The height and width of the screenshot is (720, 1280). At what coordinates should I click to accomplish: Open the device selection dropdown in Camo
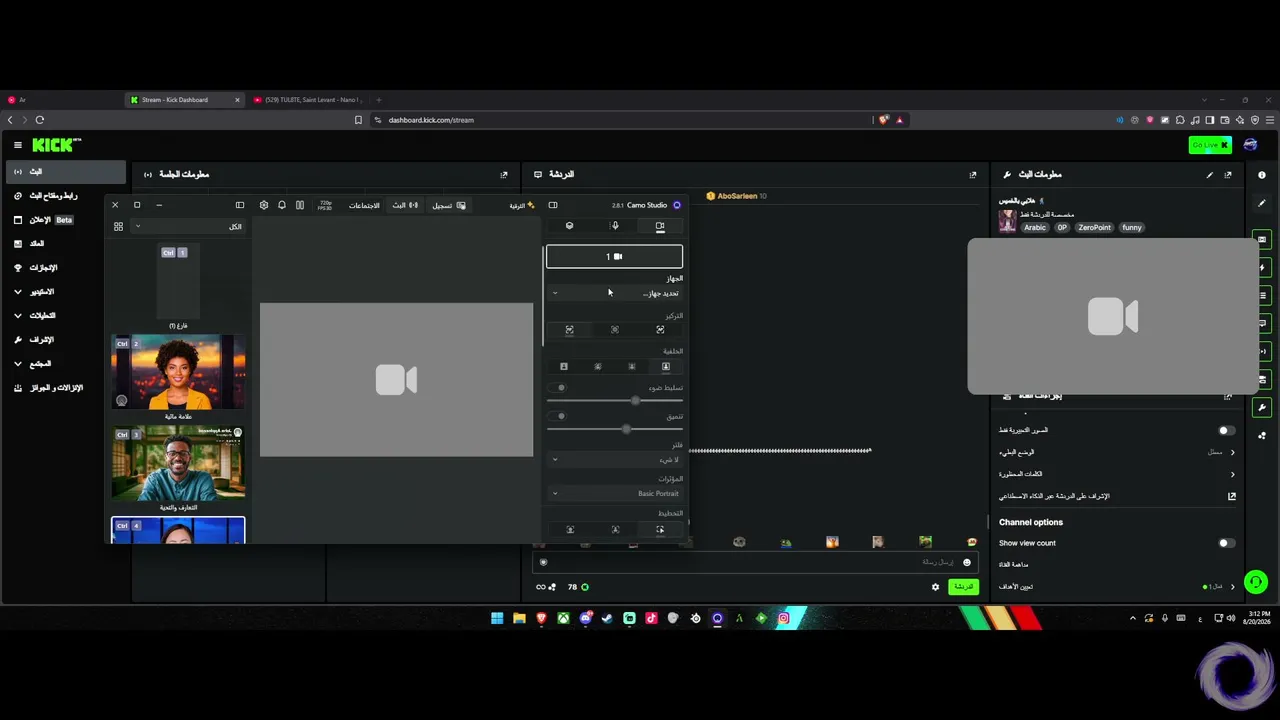tap(615, 293)
